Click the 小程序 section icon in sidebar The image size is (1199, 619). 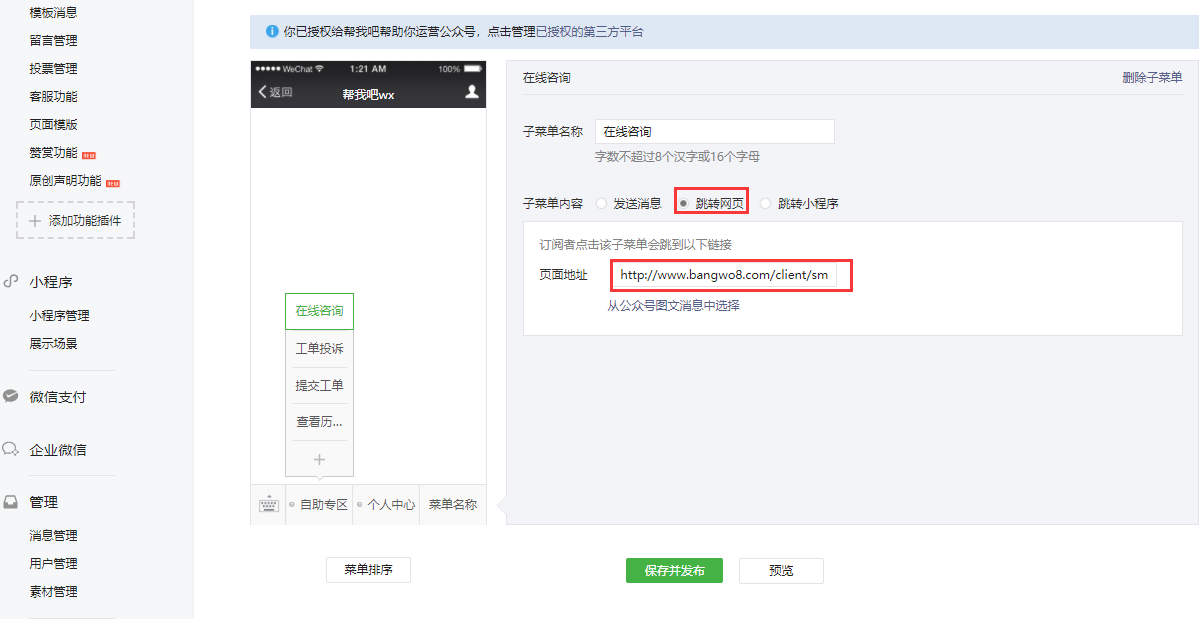click(11, 283)
